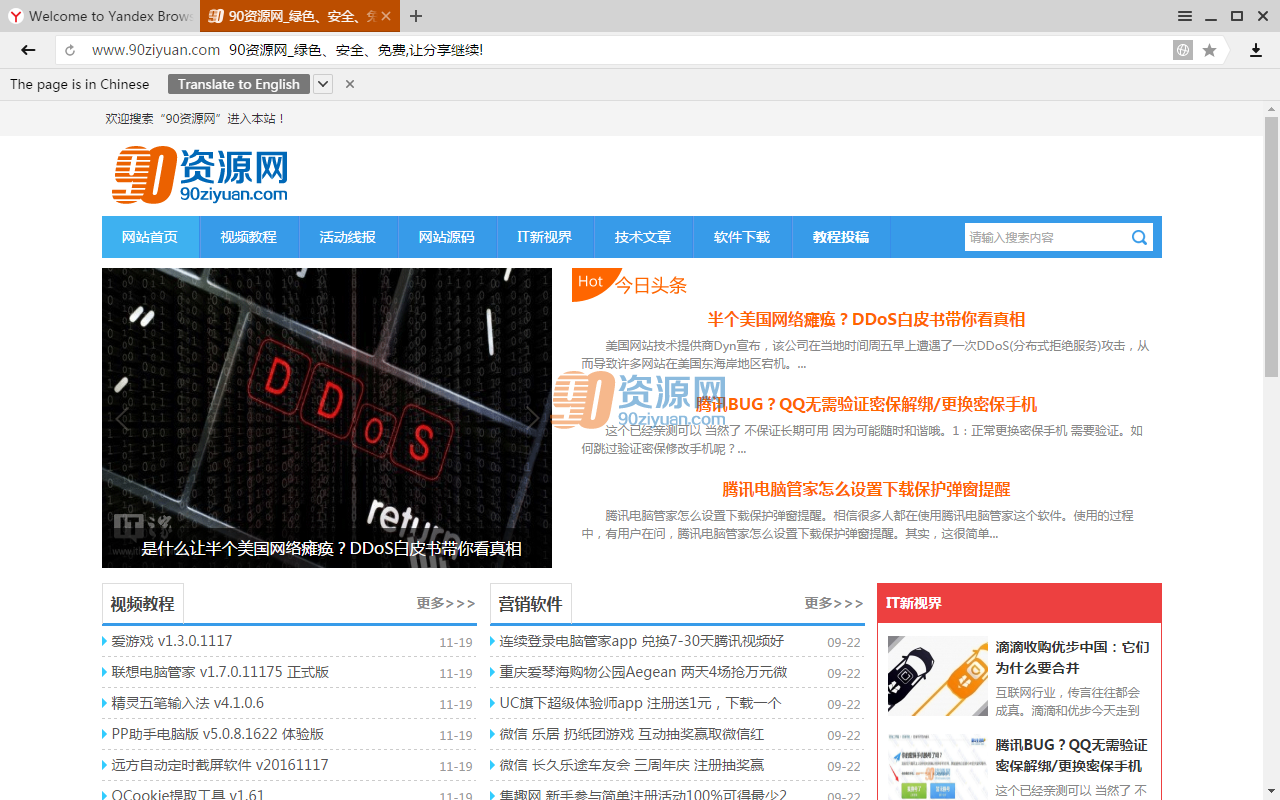Click previous slide arrow on DDoS banner
This screenshot has height=800, width=1280.
coord(122,418)
